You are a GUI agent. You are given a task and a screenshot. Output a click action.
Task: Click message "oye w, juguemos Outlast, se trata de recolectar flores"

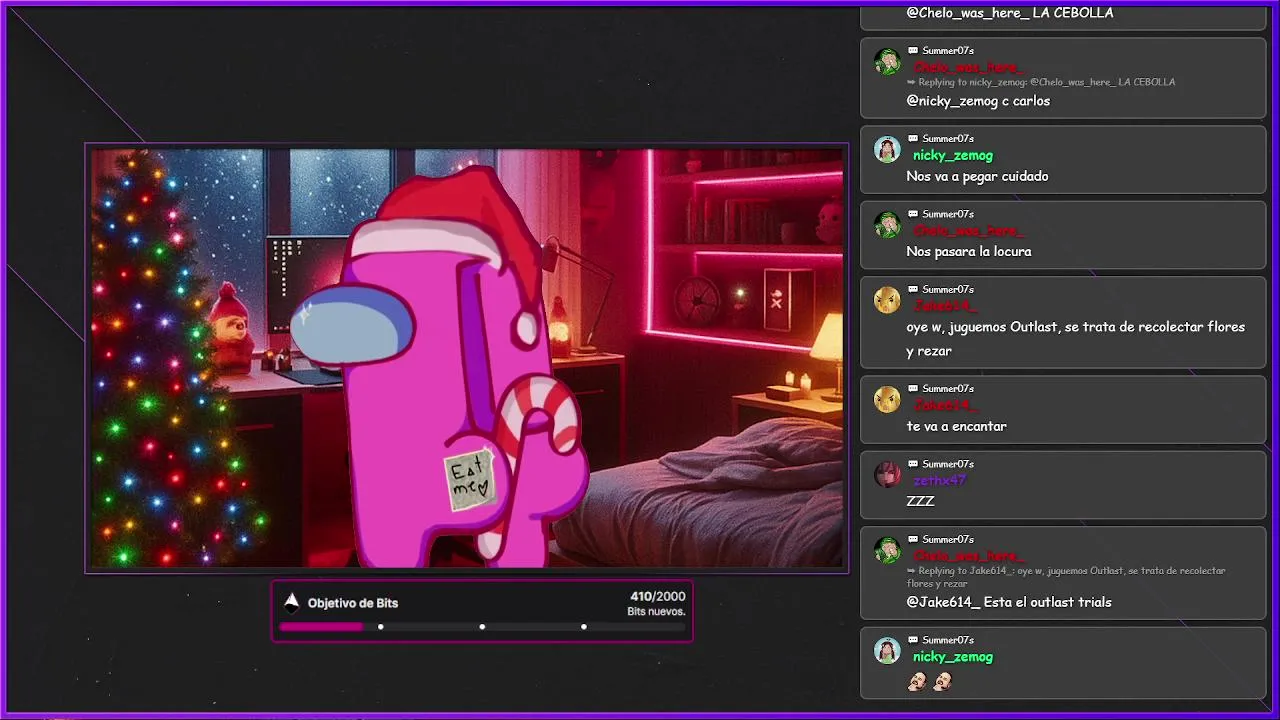point(1076,327)
